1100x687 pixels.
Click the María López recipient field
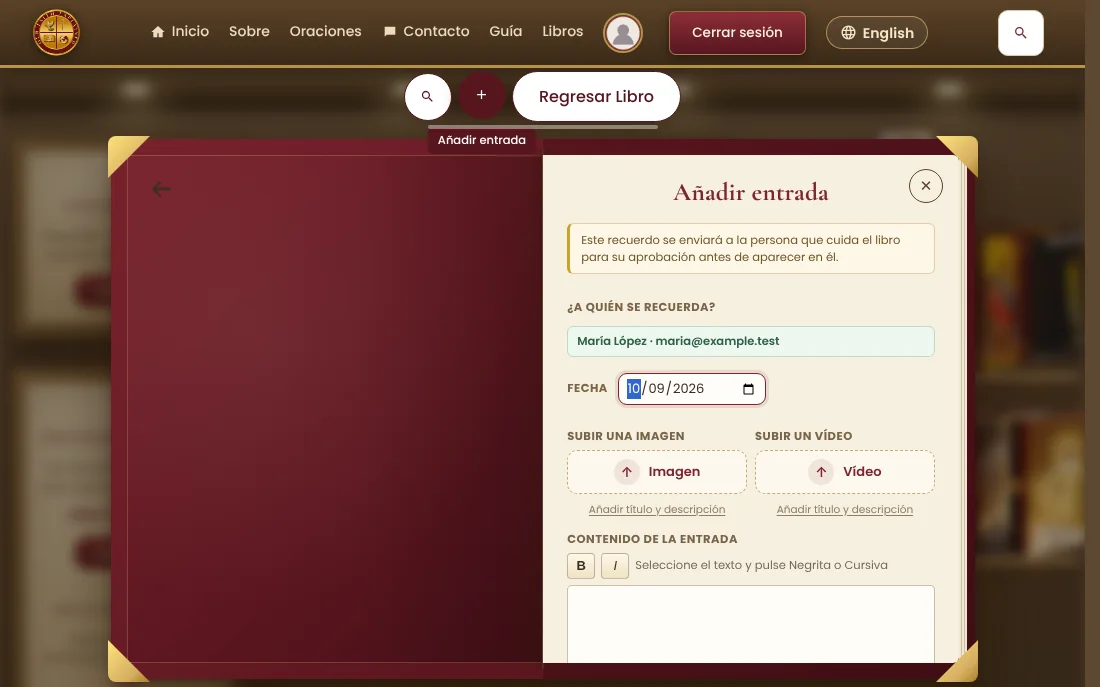click(x=751, y=341)
